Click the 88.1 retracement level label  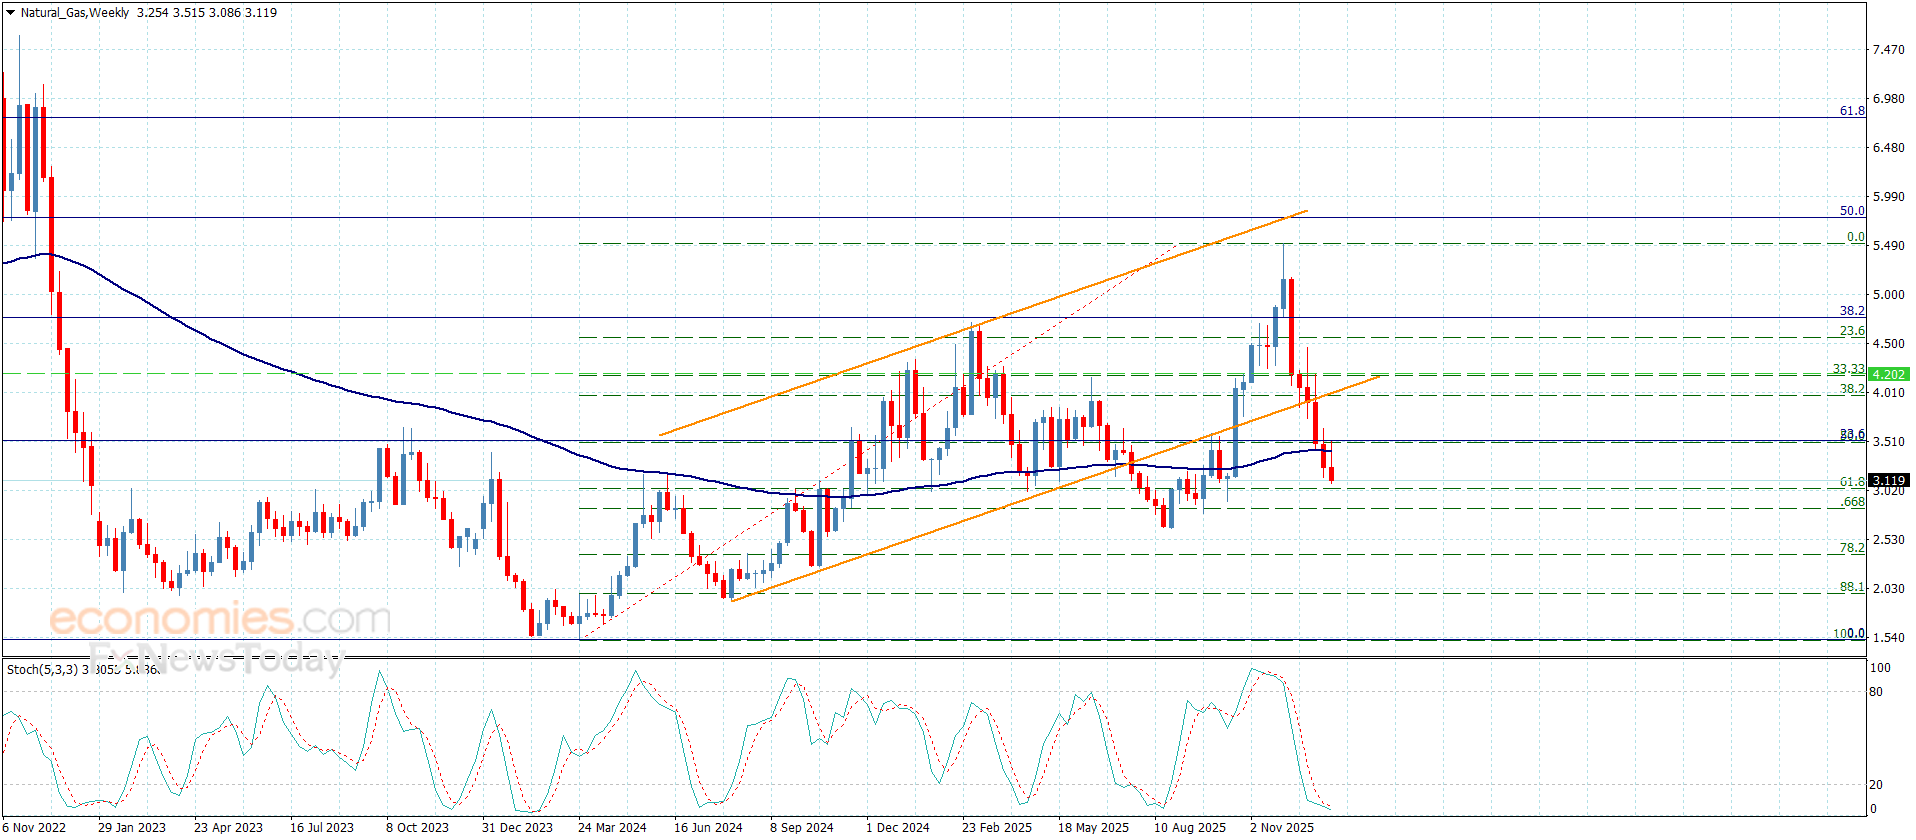[1852, 587]
